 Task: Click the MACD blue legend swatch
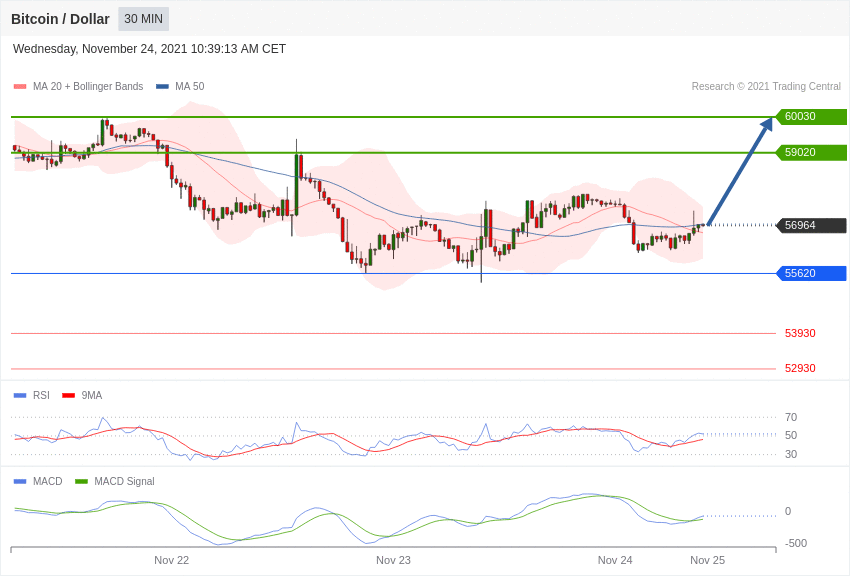(x=20, y=481)
